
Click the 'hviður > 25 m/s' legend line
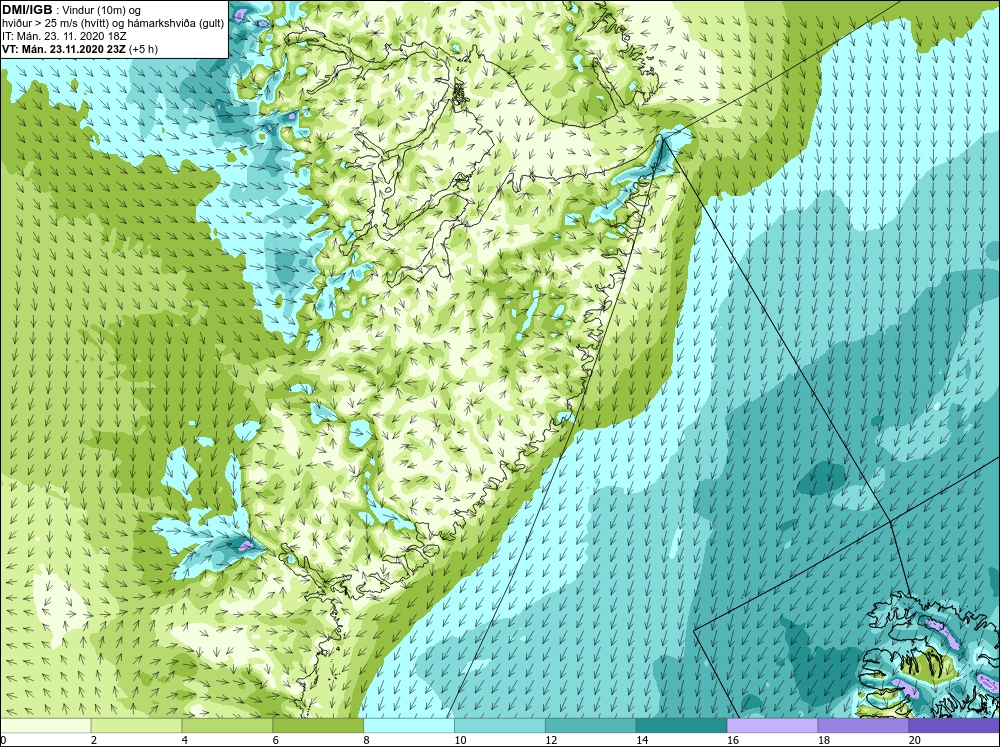pyautogui.click(x=113, y=24)
